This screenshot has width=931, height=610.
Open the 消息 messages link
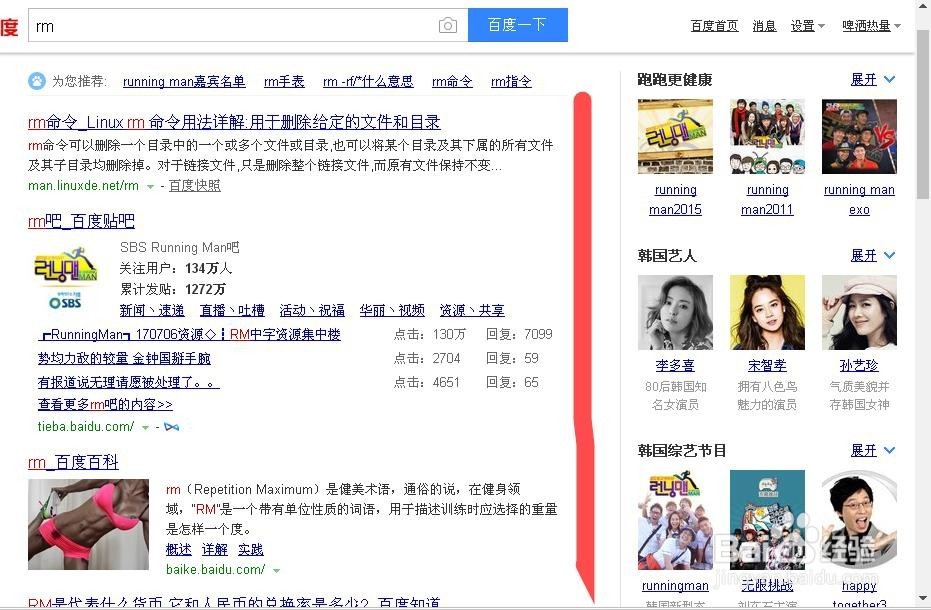pos(764,26)
